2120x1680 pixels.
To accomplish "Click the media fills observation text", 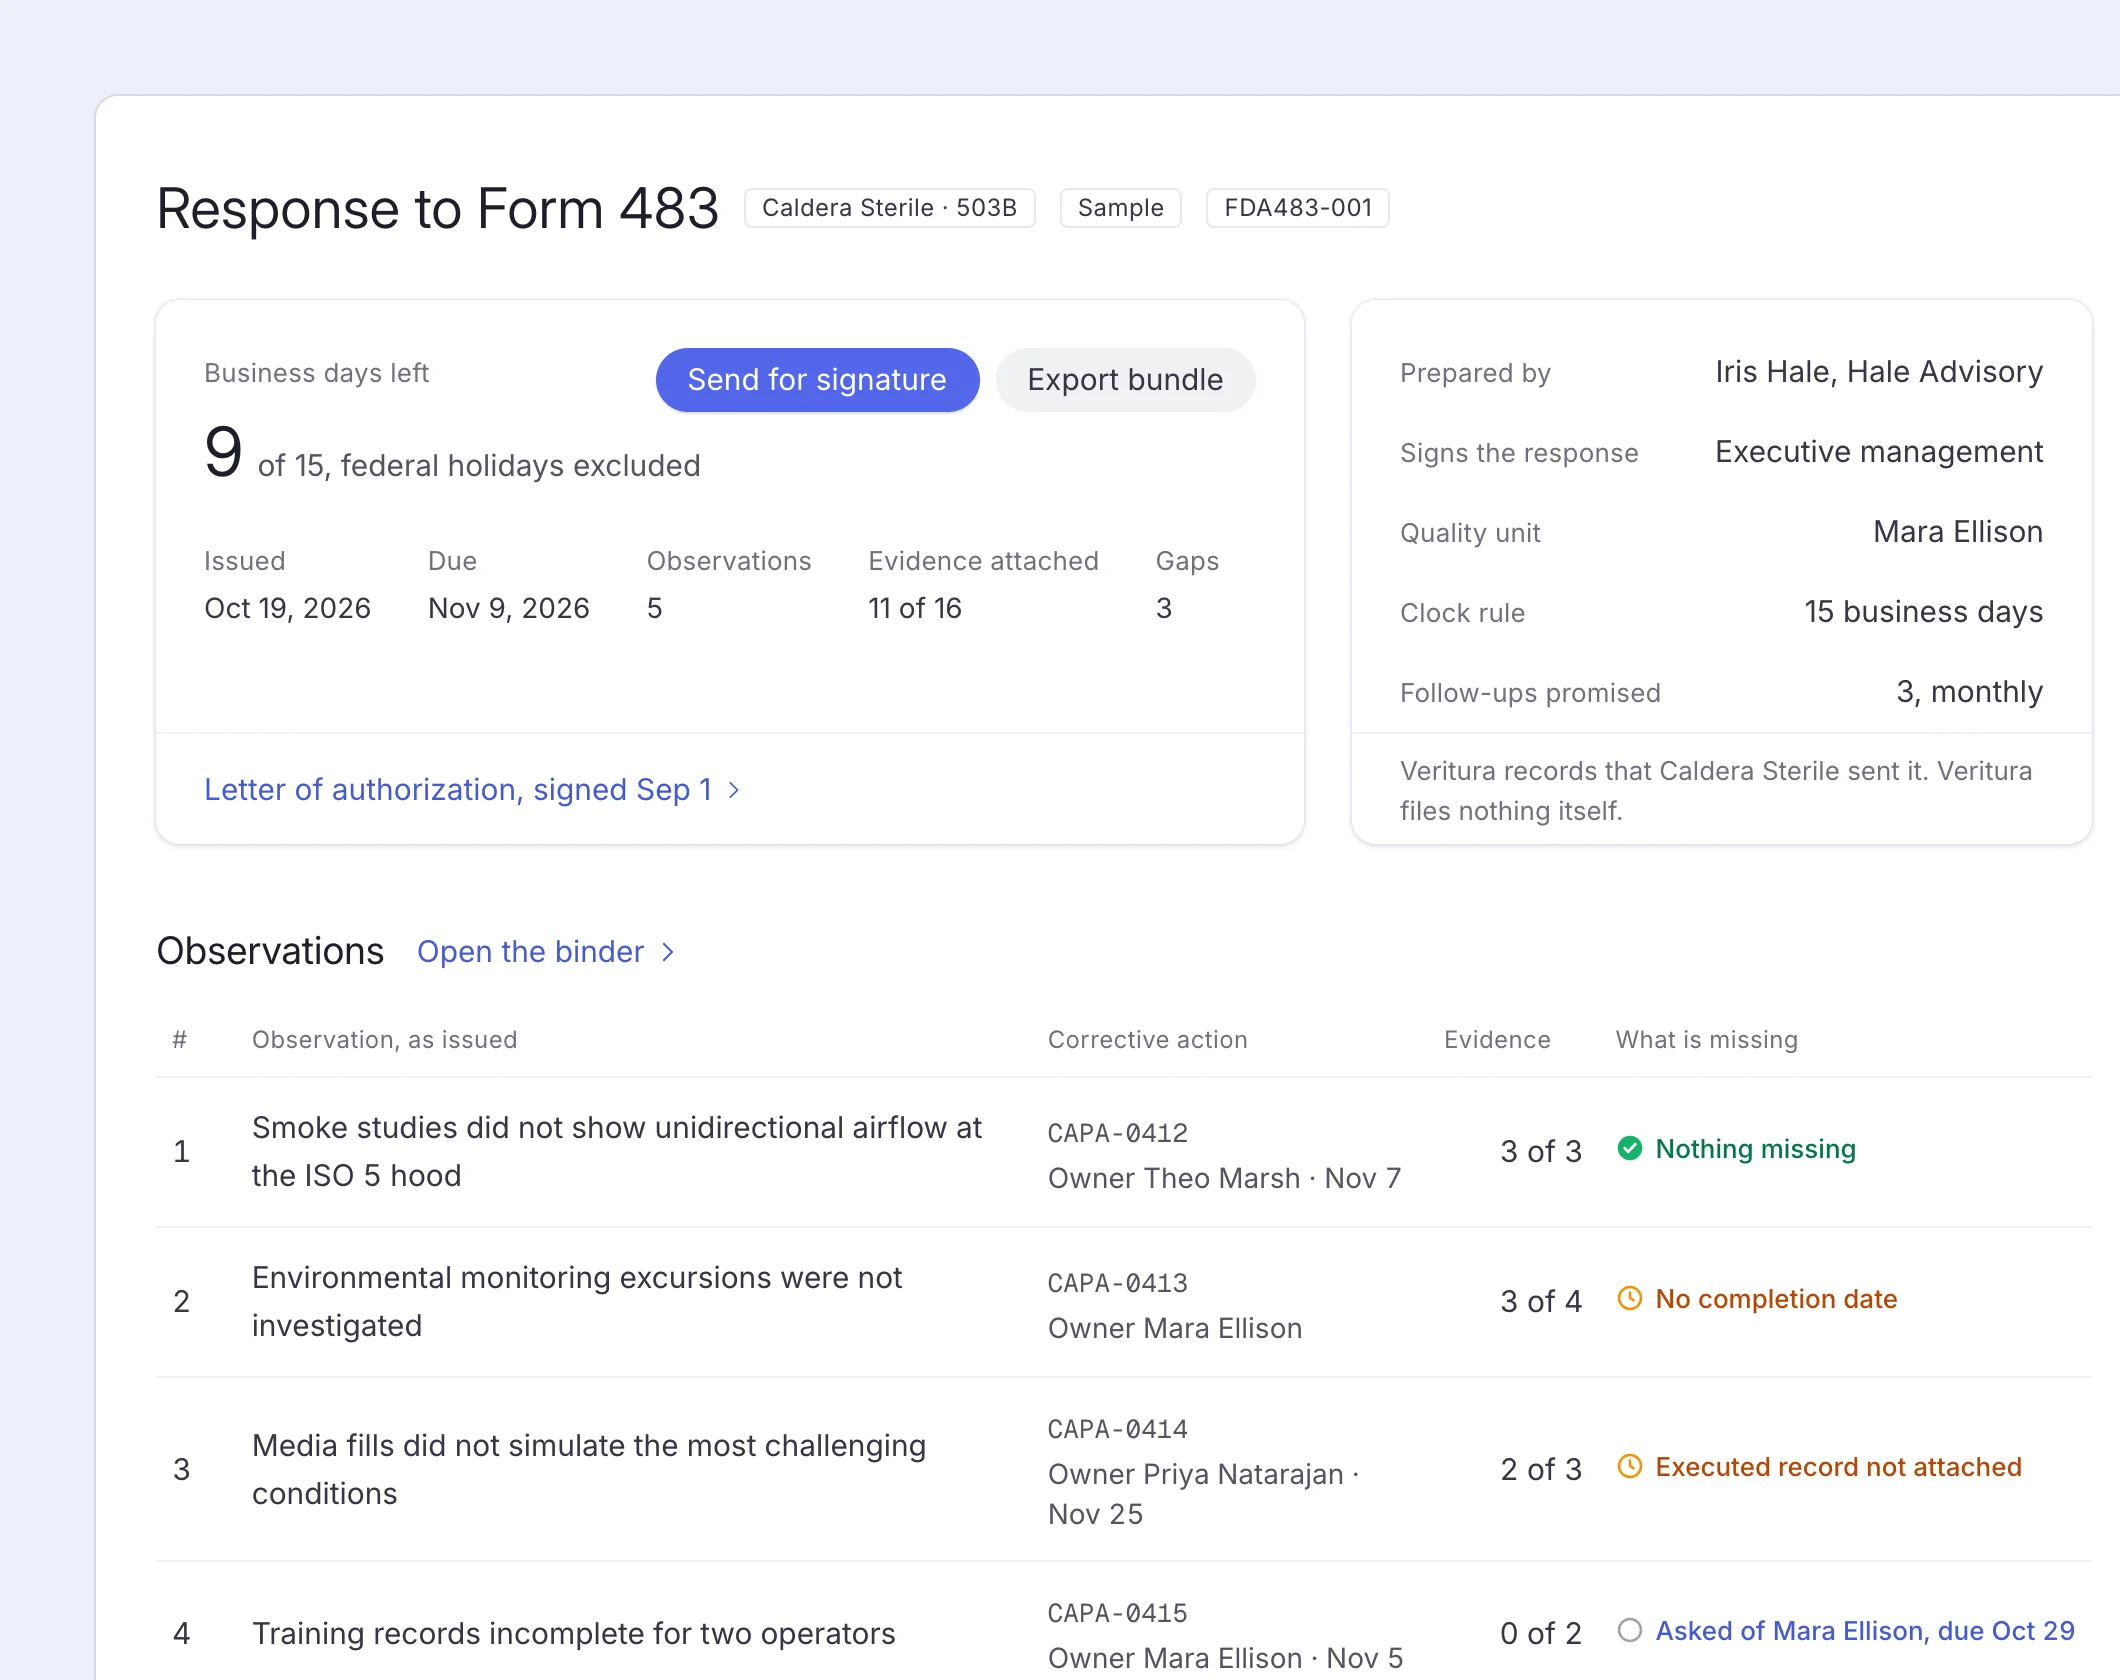I will (x=589, y=1469).
